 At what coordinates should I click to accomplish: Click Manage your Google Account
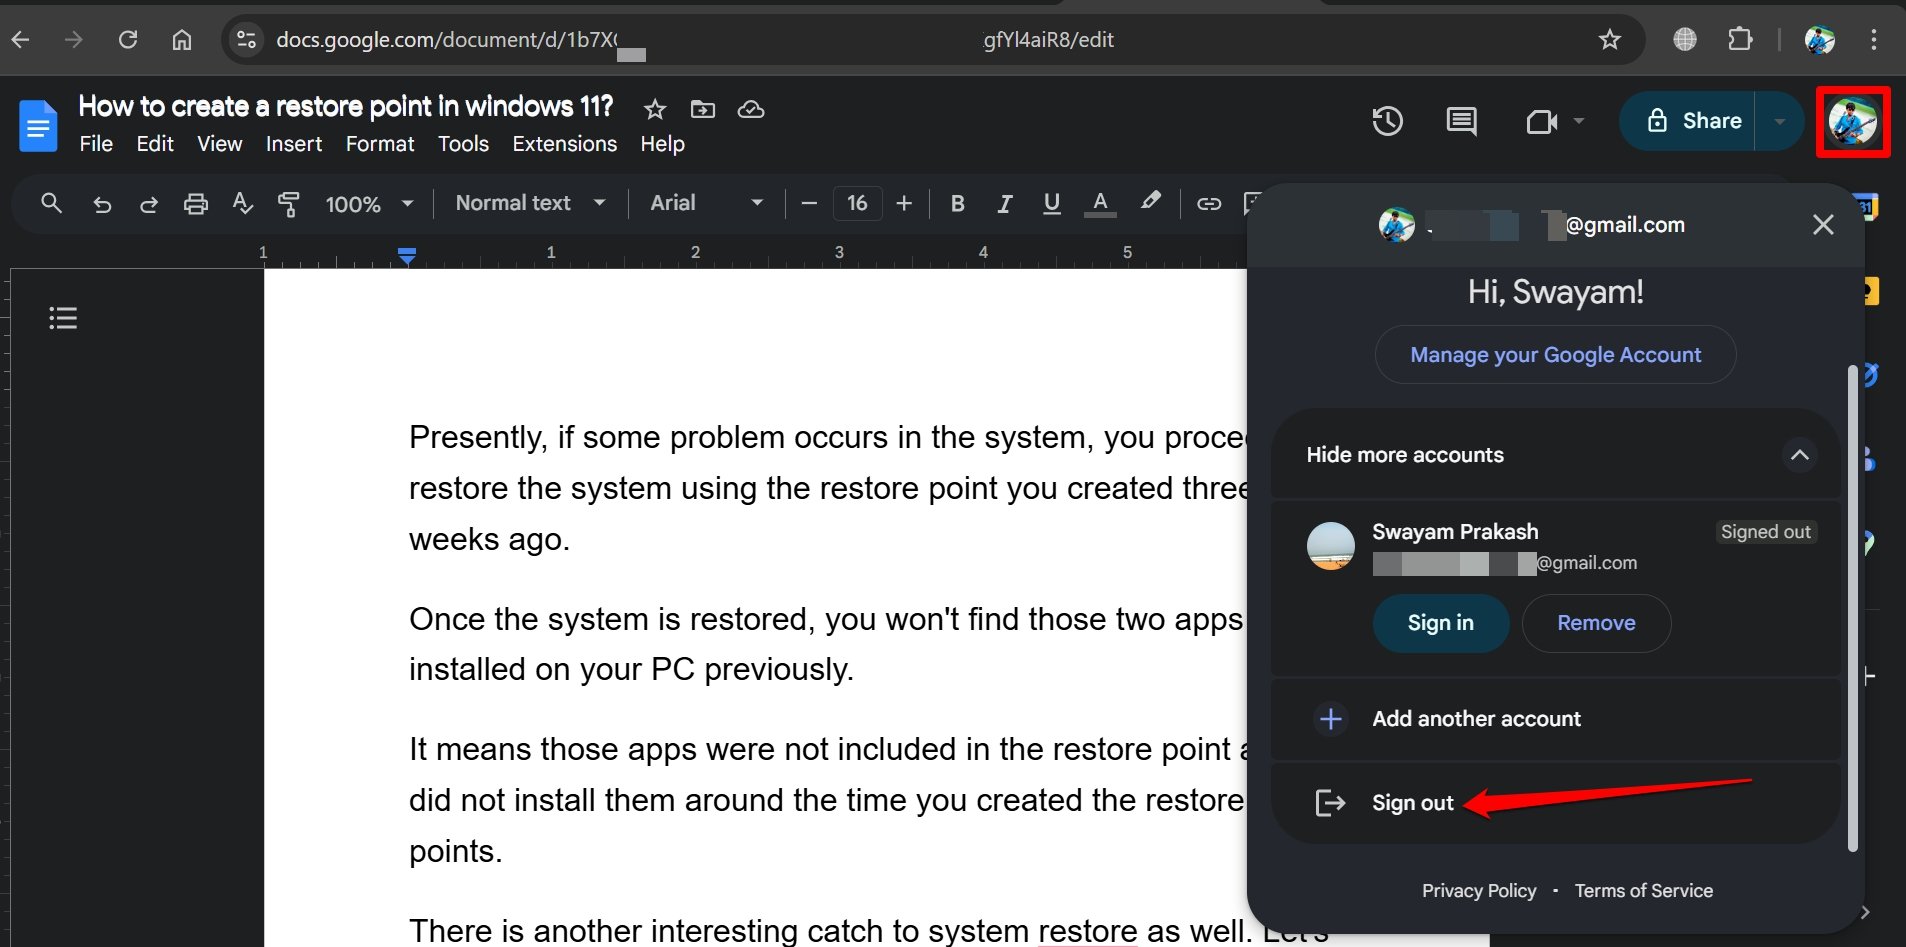pos(1555,355)
